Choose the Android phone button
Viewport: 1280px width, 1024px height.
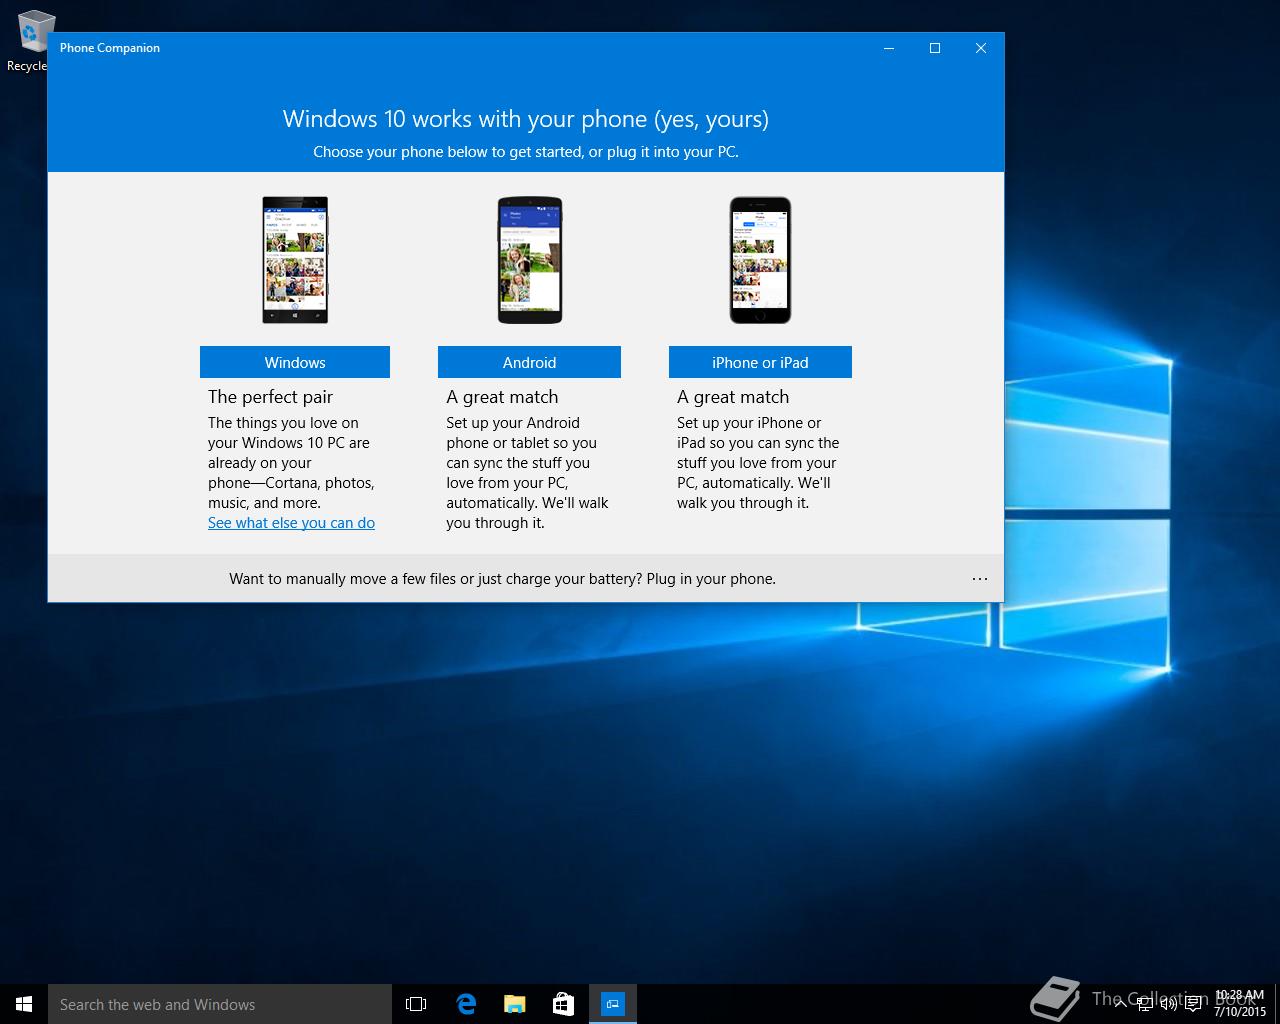pos(529,362)
